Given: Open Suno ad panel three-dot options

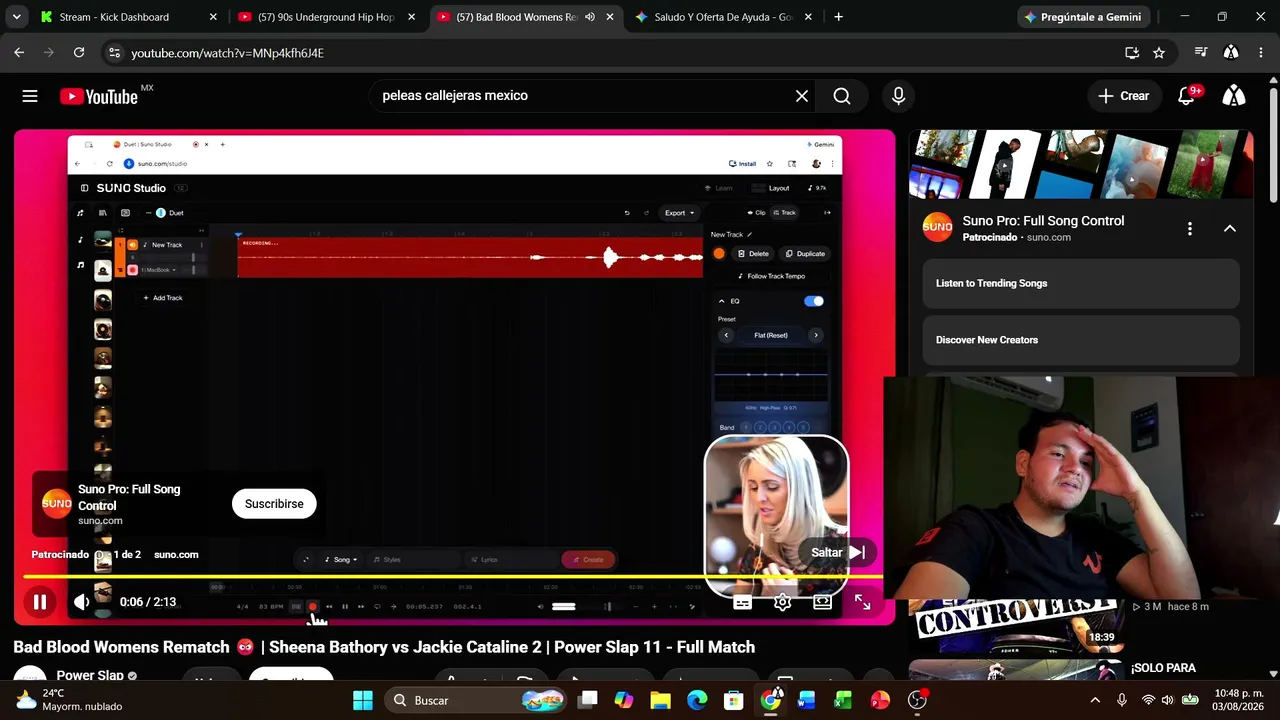Looking at the screenshot, I should [x=1189, y=229].
